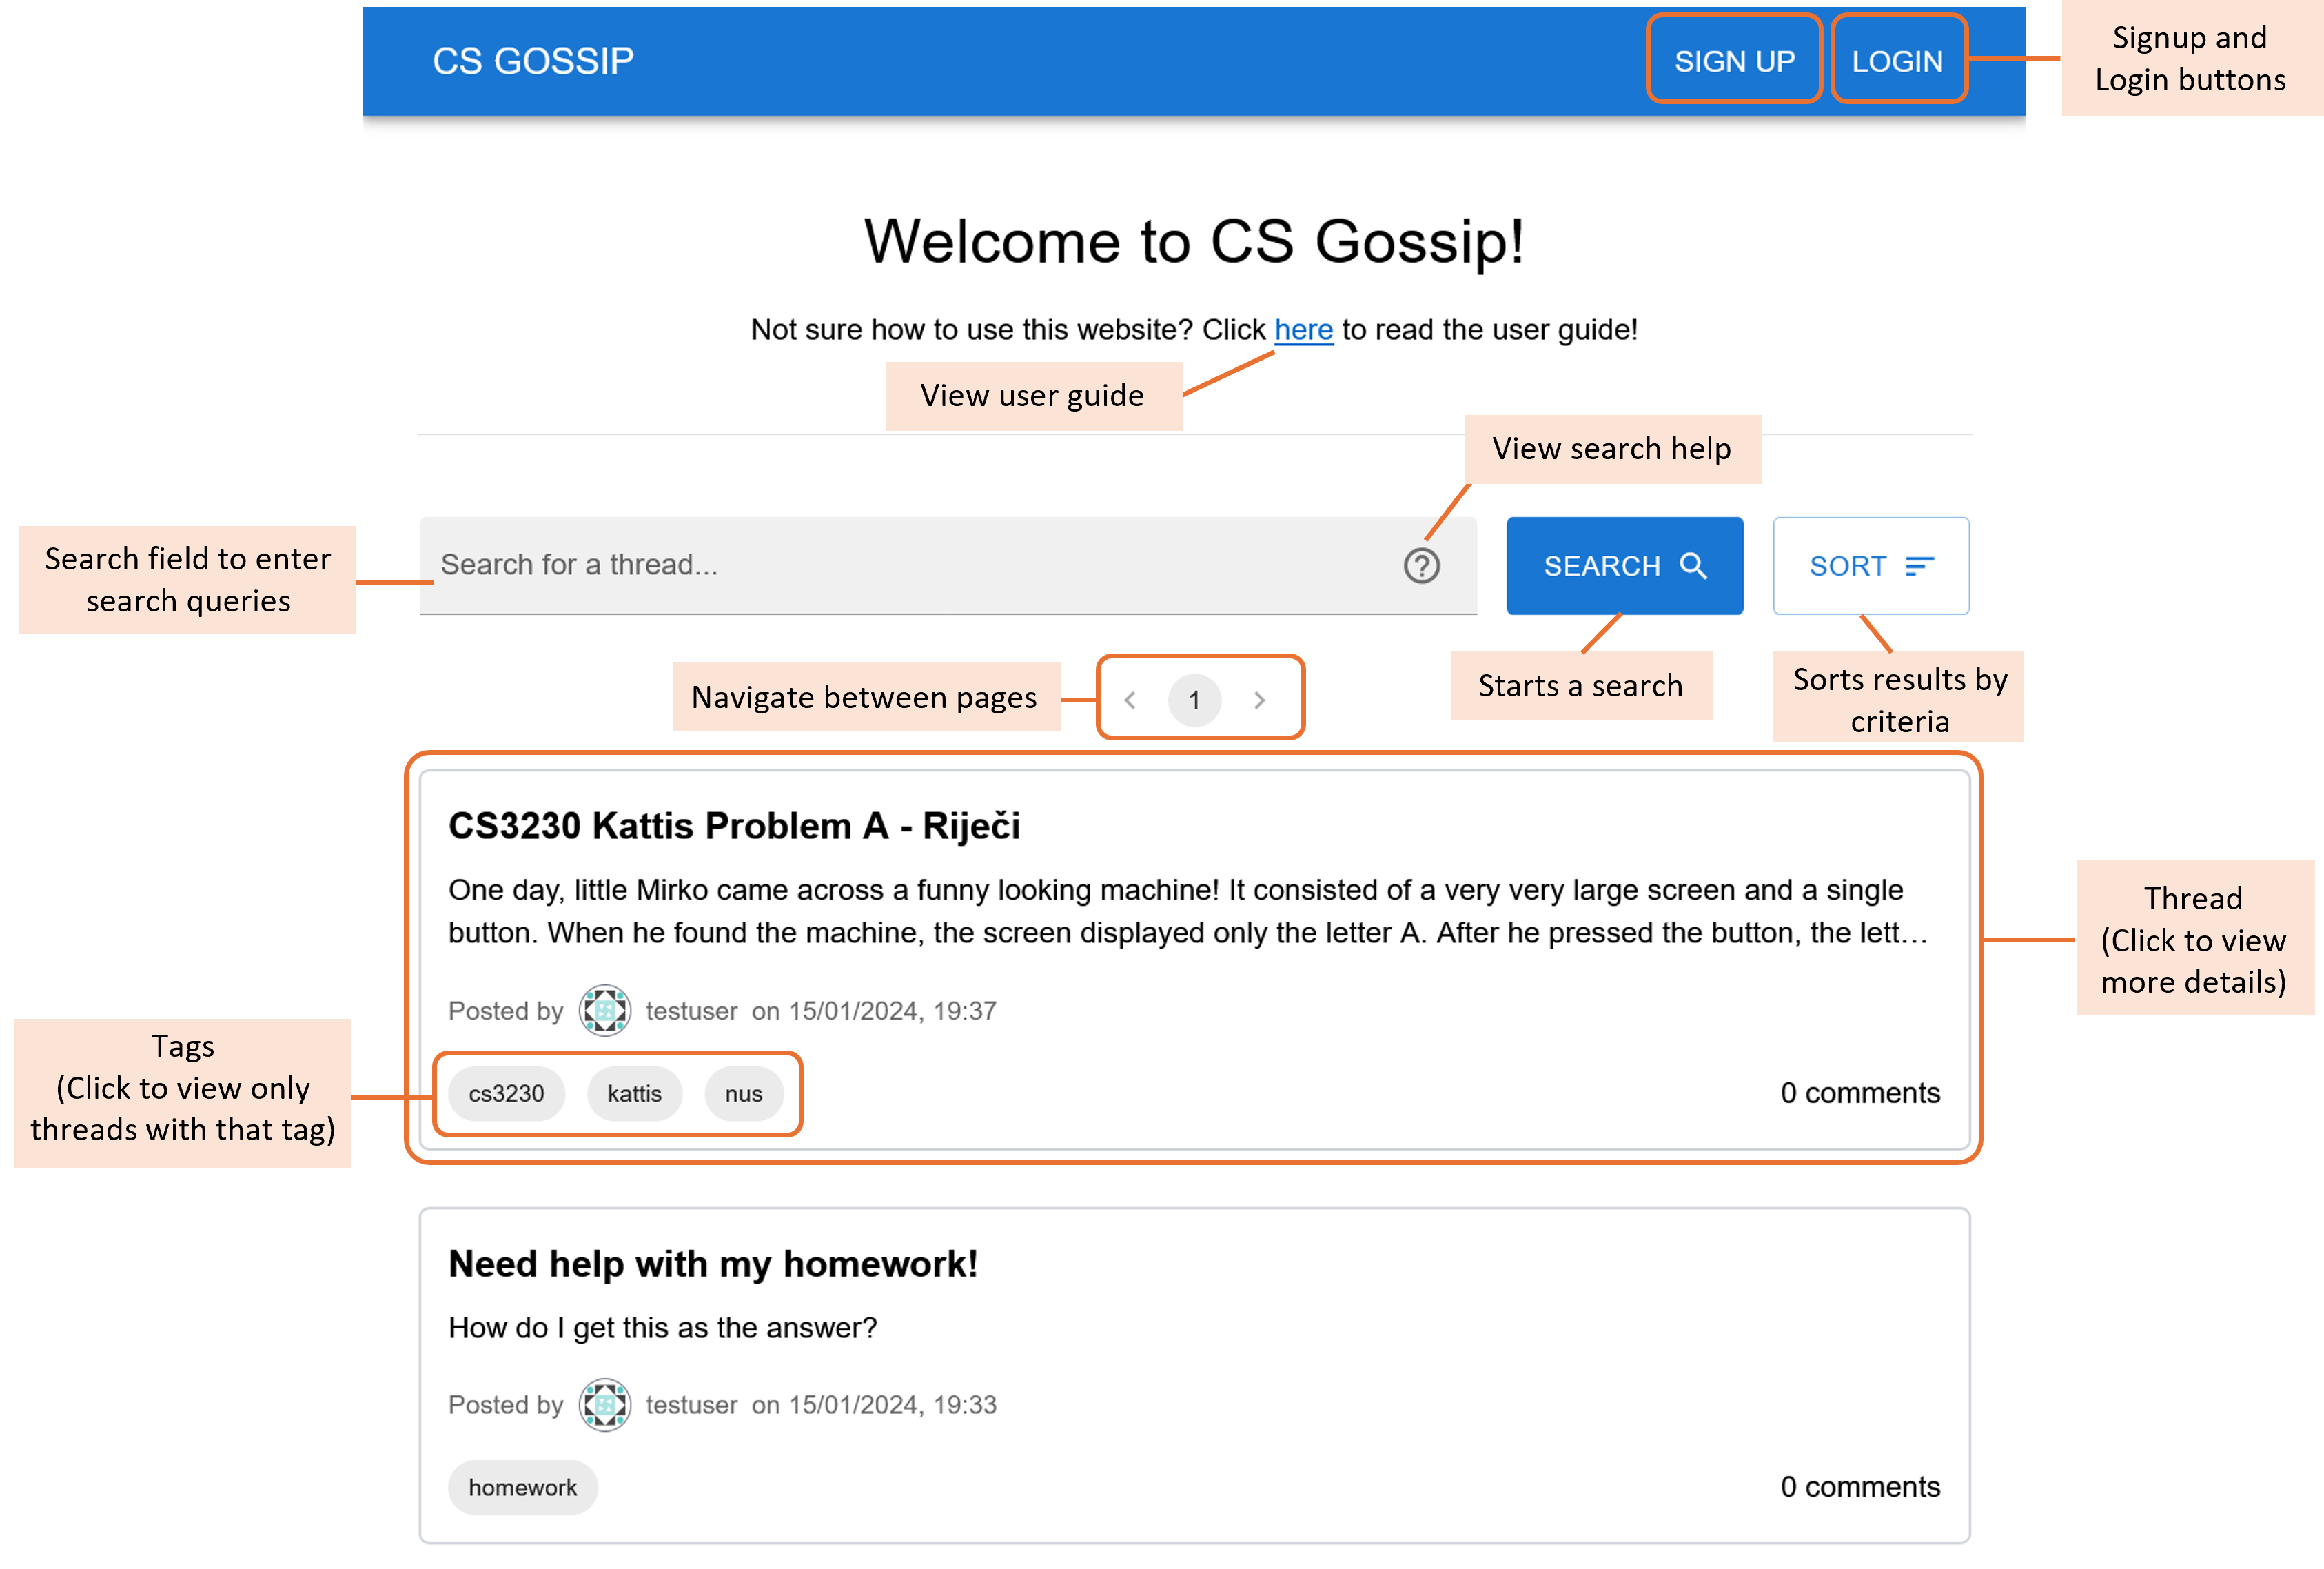Viewport: 2324px width, 1569px height.
Task: Go to the previous page with the left chevron
Action: tap(1130, 700)
